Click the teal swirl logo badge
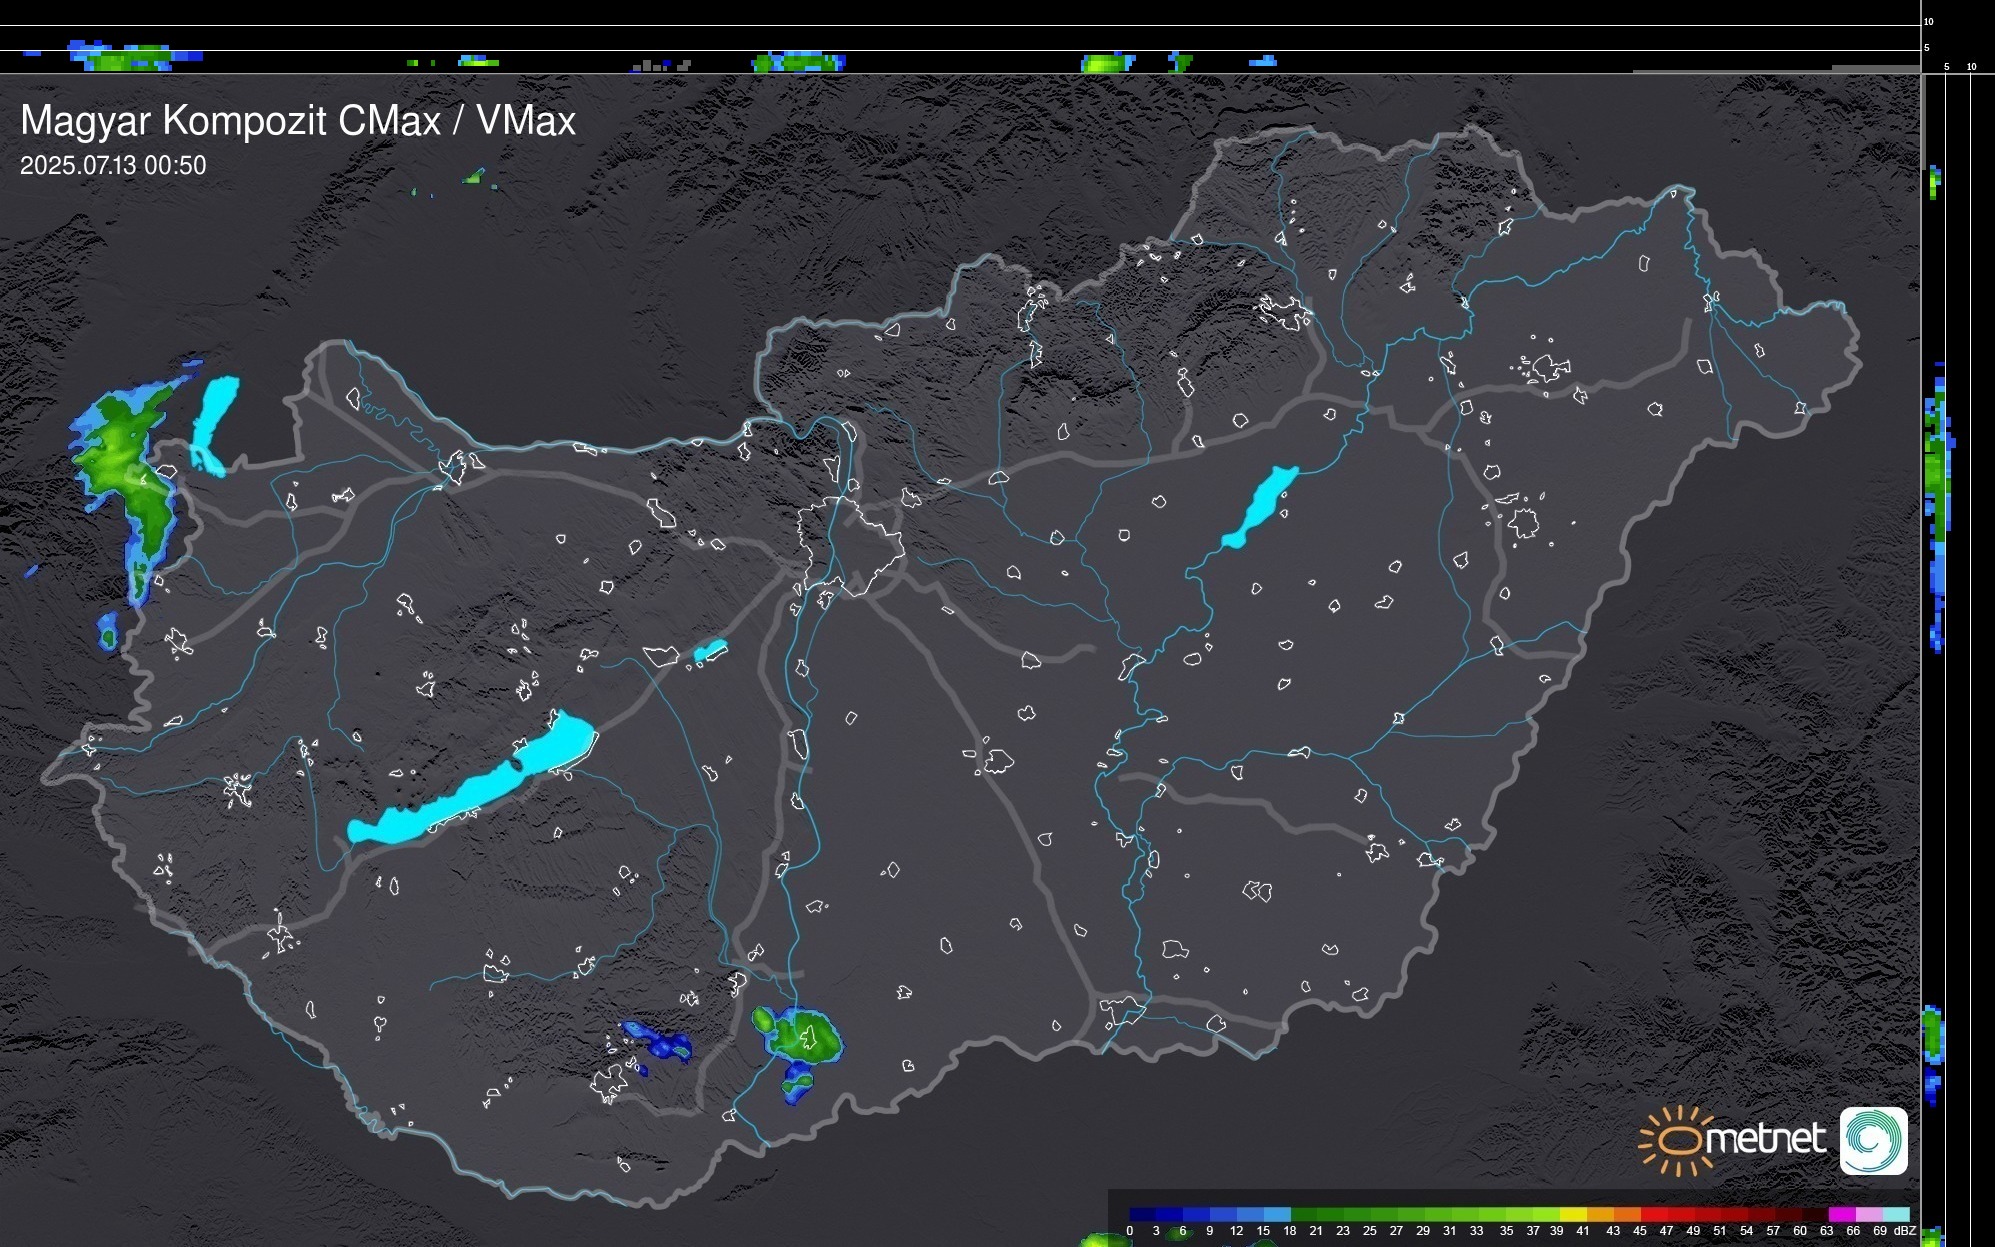Viewport: 1995px width, 1247px height. (x=1873, y=1140)
